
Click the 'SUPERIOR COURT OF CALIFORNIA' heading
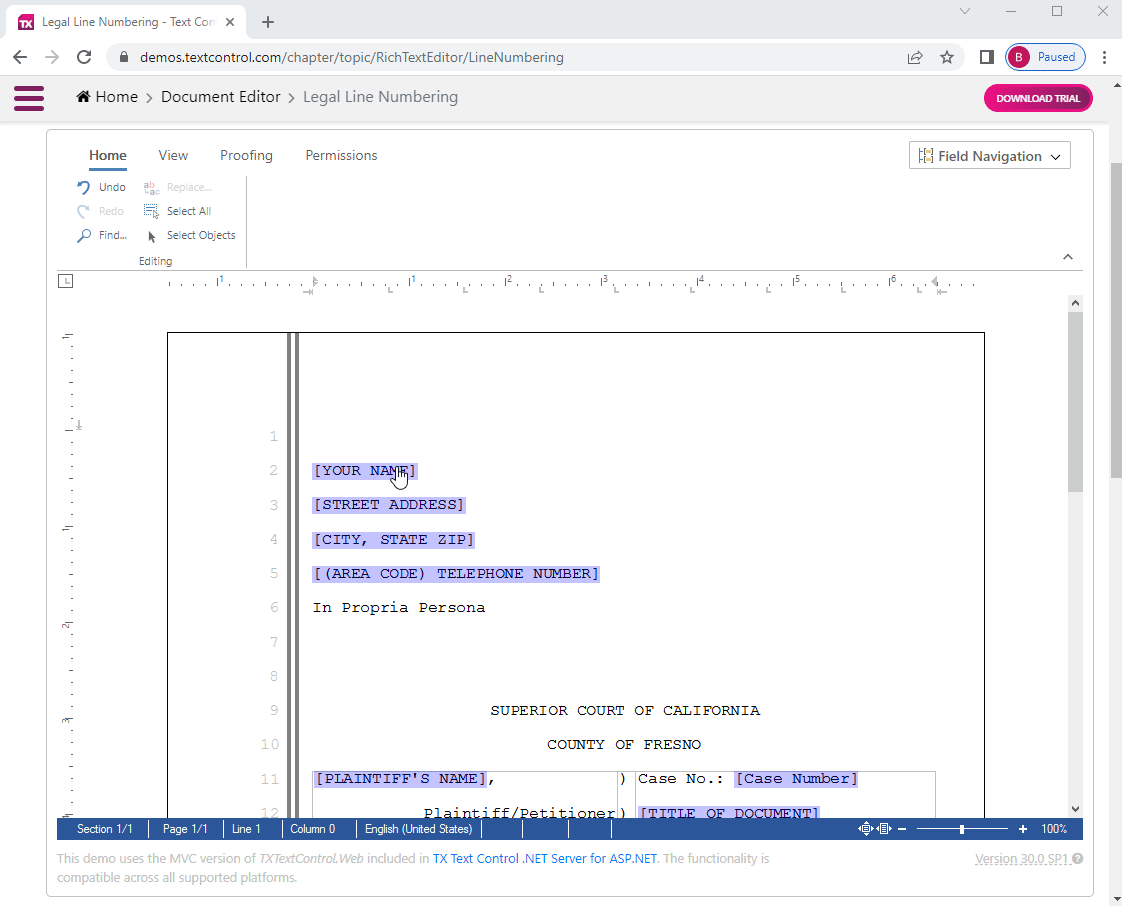(625, 711)
